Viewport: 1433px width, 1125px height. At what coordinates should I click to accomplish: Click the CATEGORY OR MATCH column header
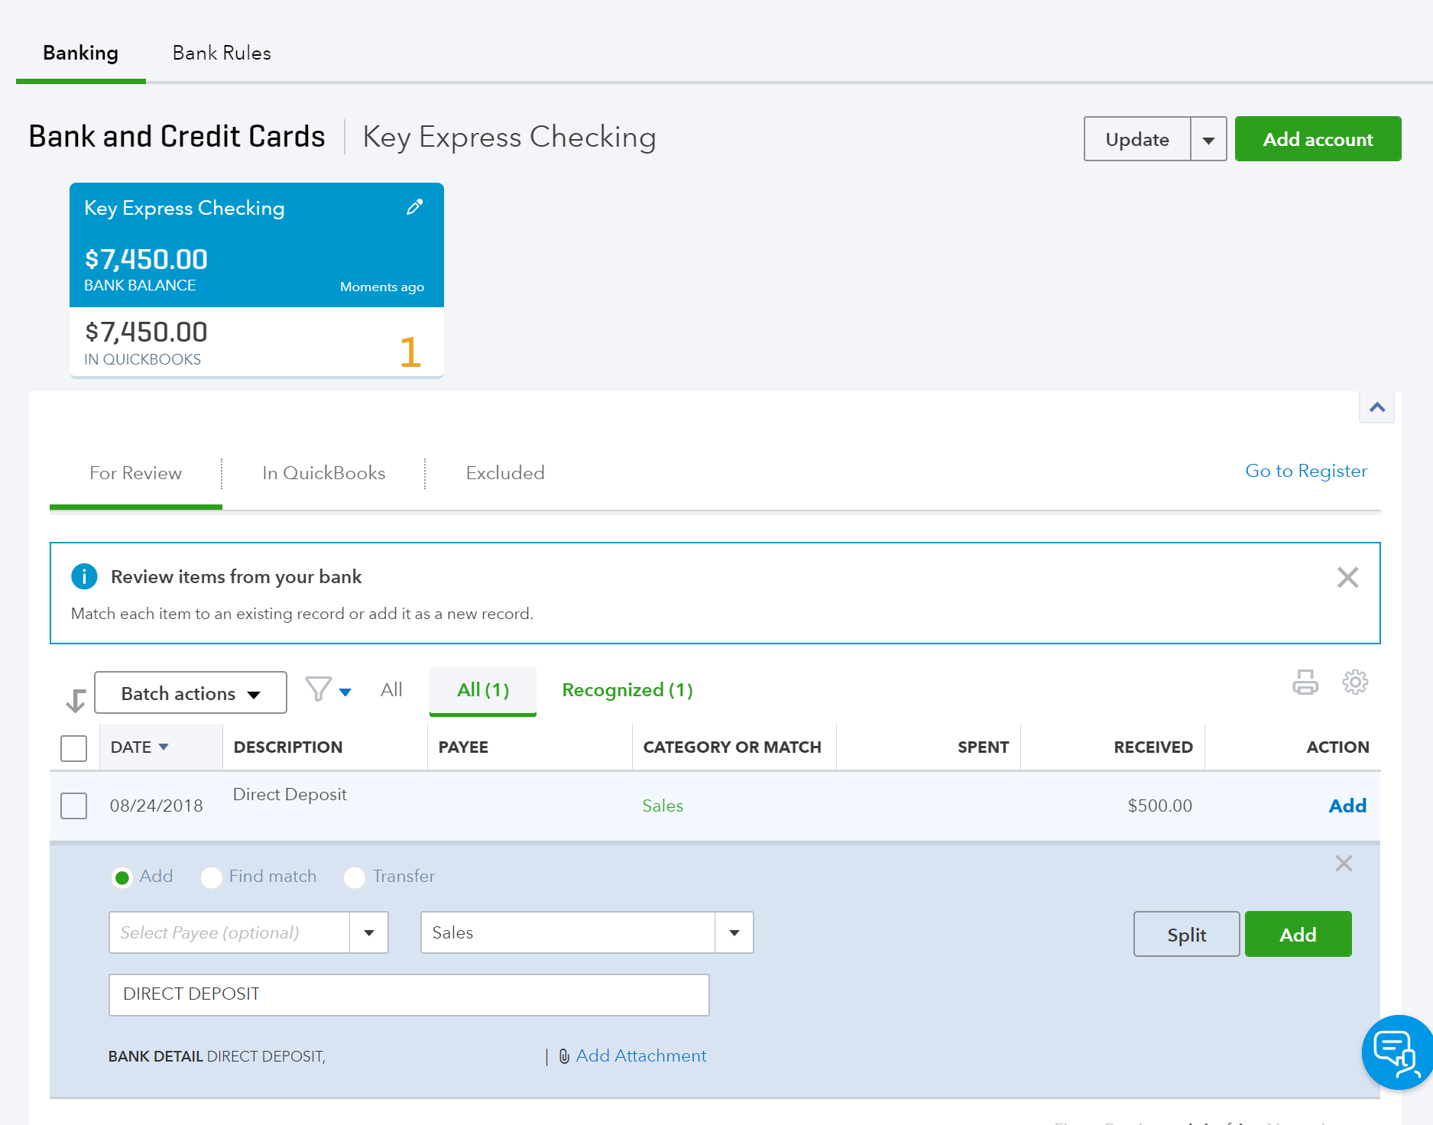click(x=732, y=747)
